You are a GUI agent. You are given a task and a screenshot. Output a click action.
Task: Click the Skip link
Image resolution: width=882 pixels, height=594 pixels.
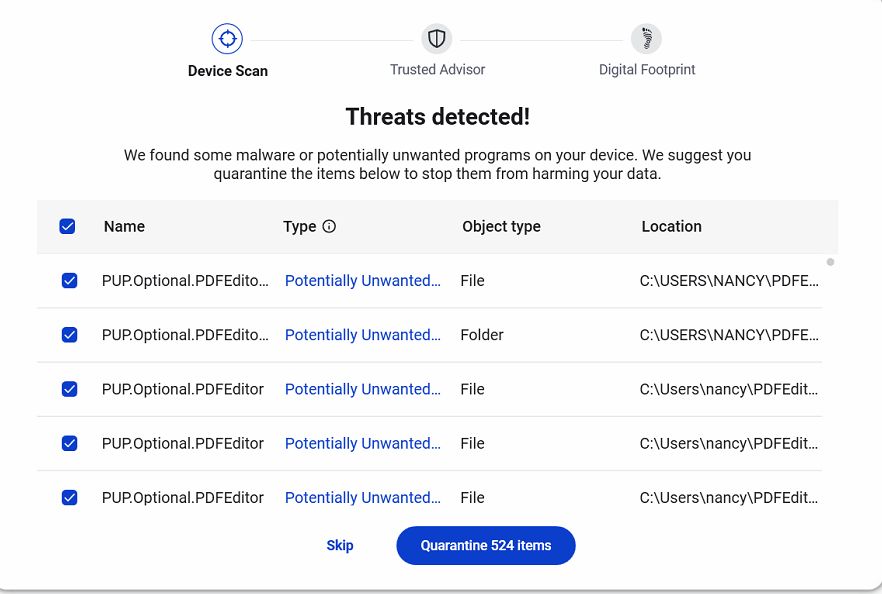(x=340, y=546)
